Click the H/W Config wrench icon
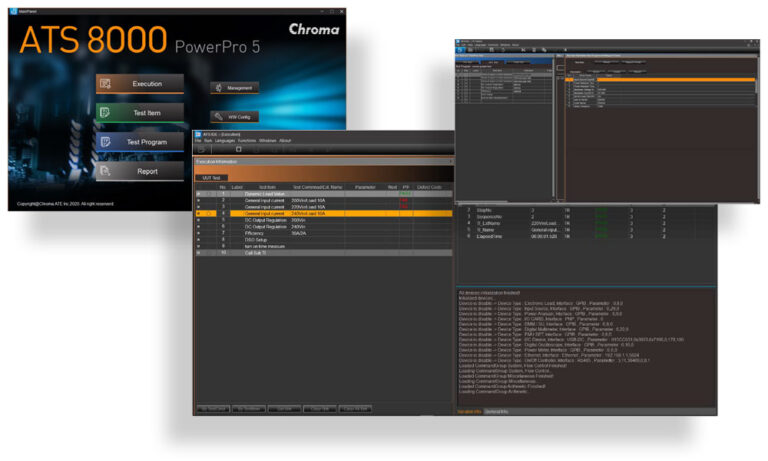768x461 pixels. [x=218, y=117]
